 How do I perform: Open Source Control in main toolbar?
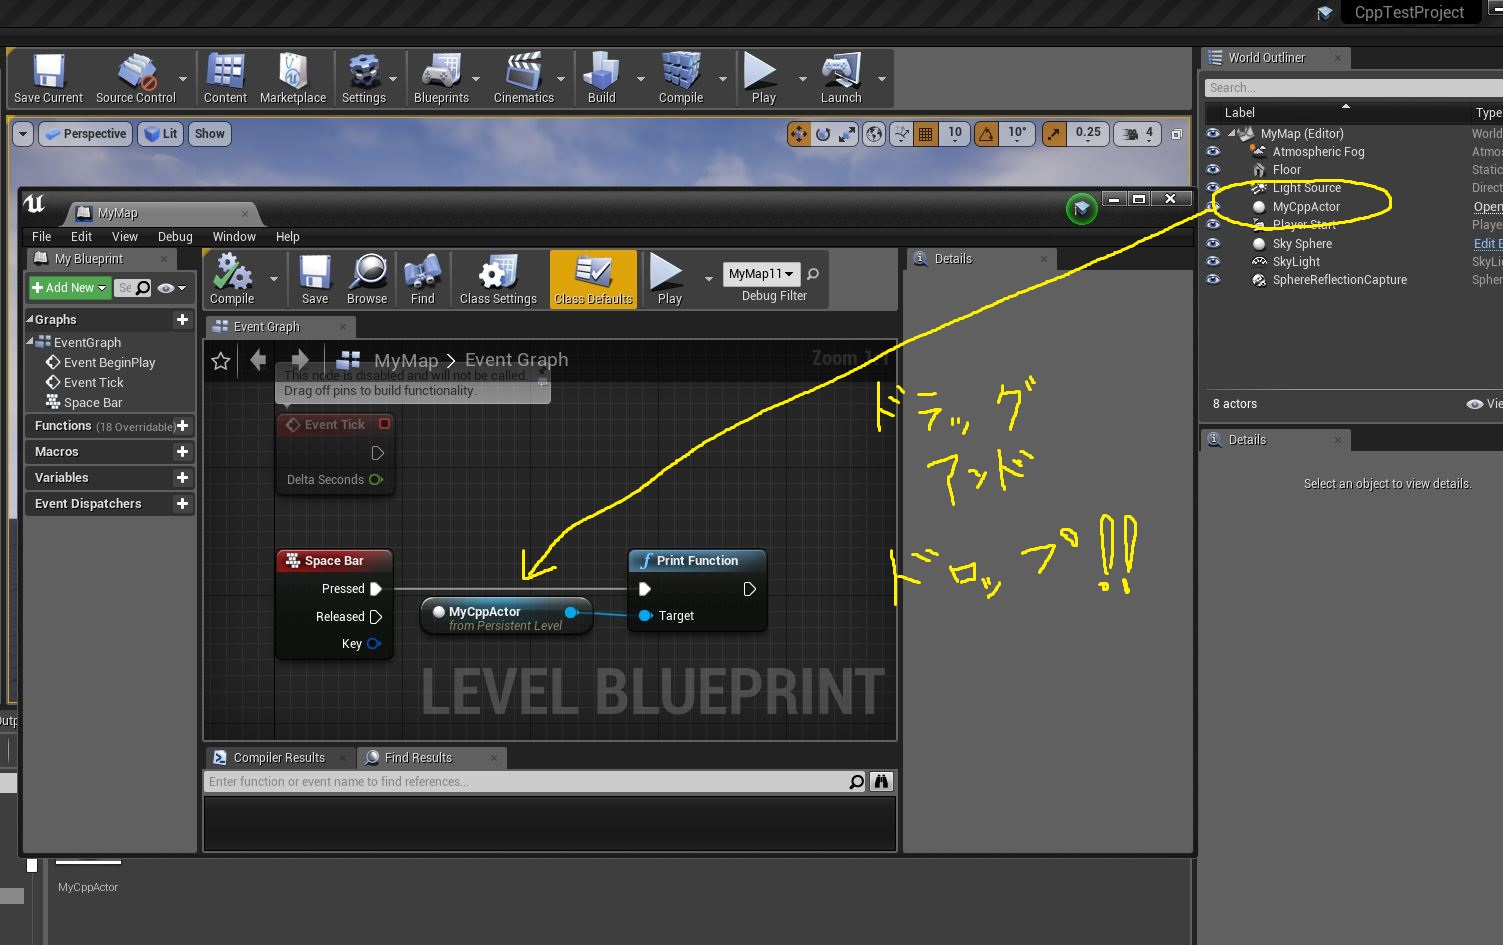tap(135, 79)
